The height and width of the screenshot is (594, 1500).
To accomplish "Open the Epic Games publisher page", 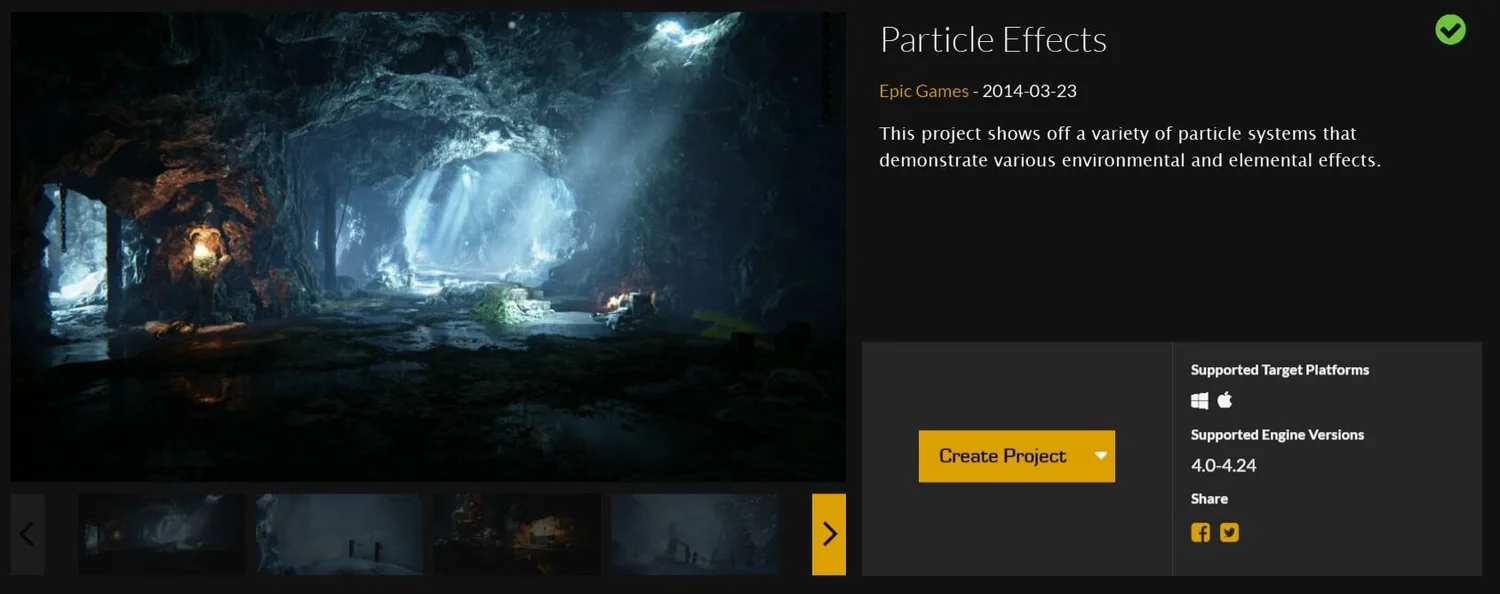I will click(x=923, y=90).
